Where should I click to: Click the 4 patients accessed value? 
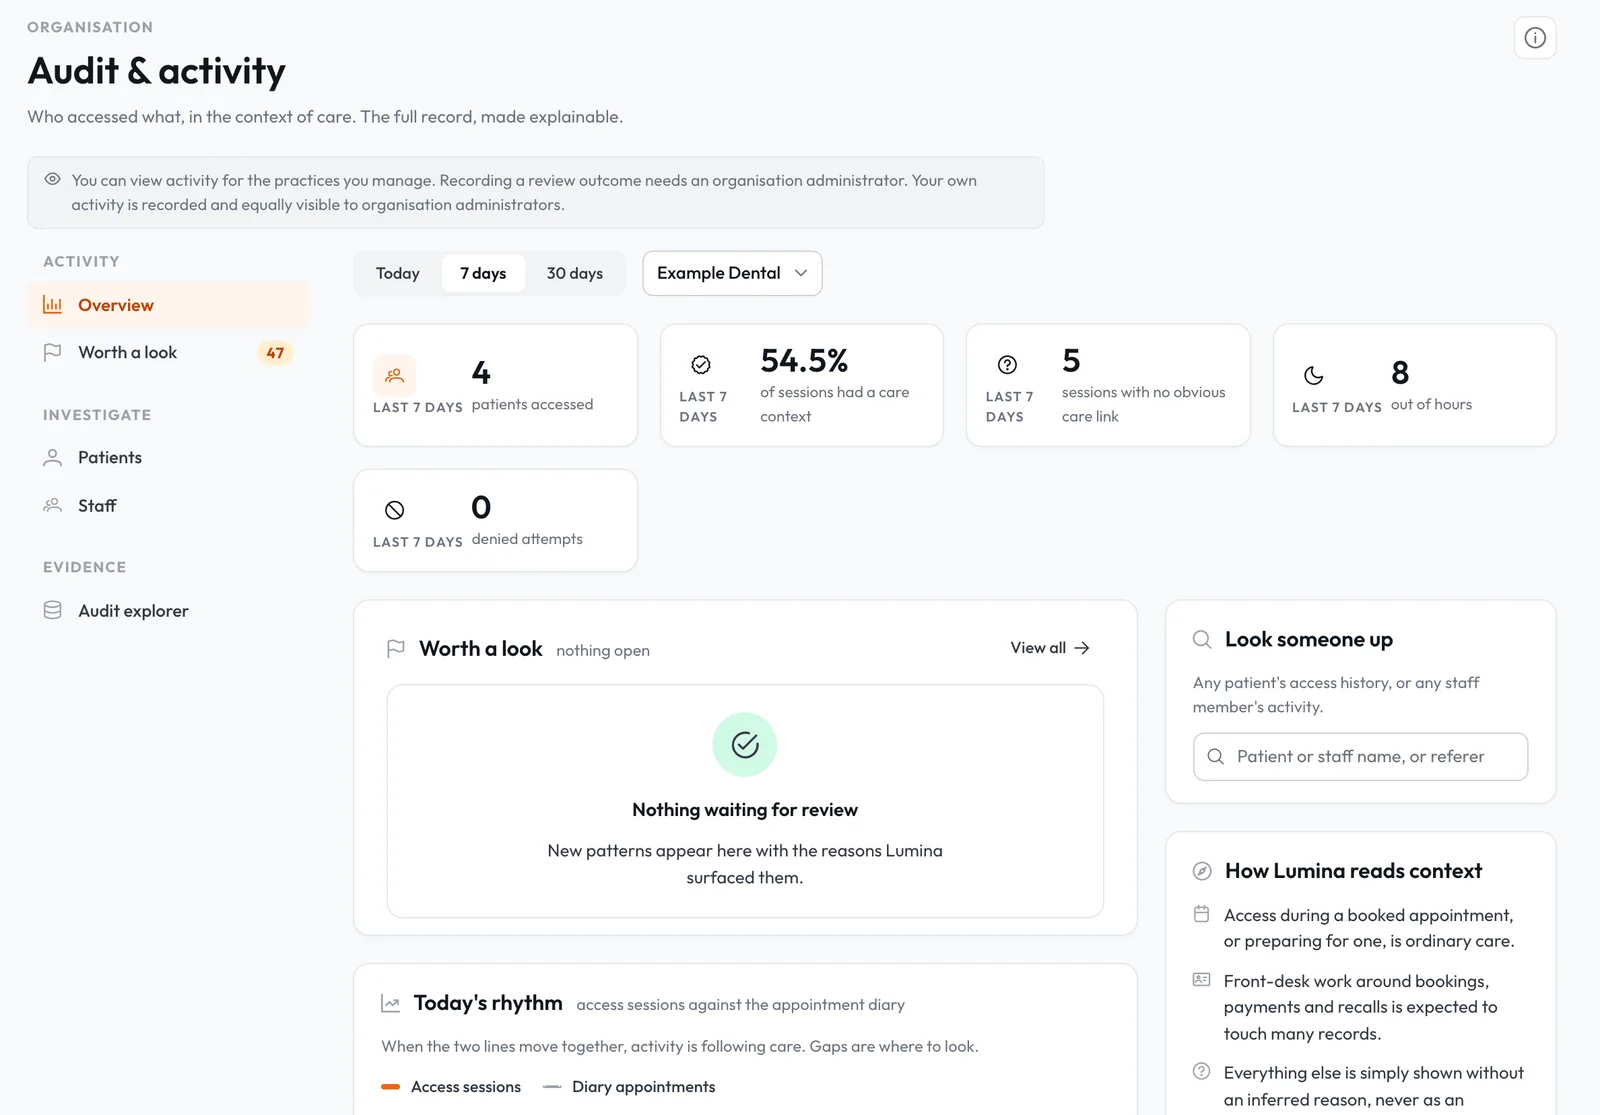pyautogui.click(x=481, y=373)
